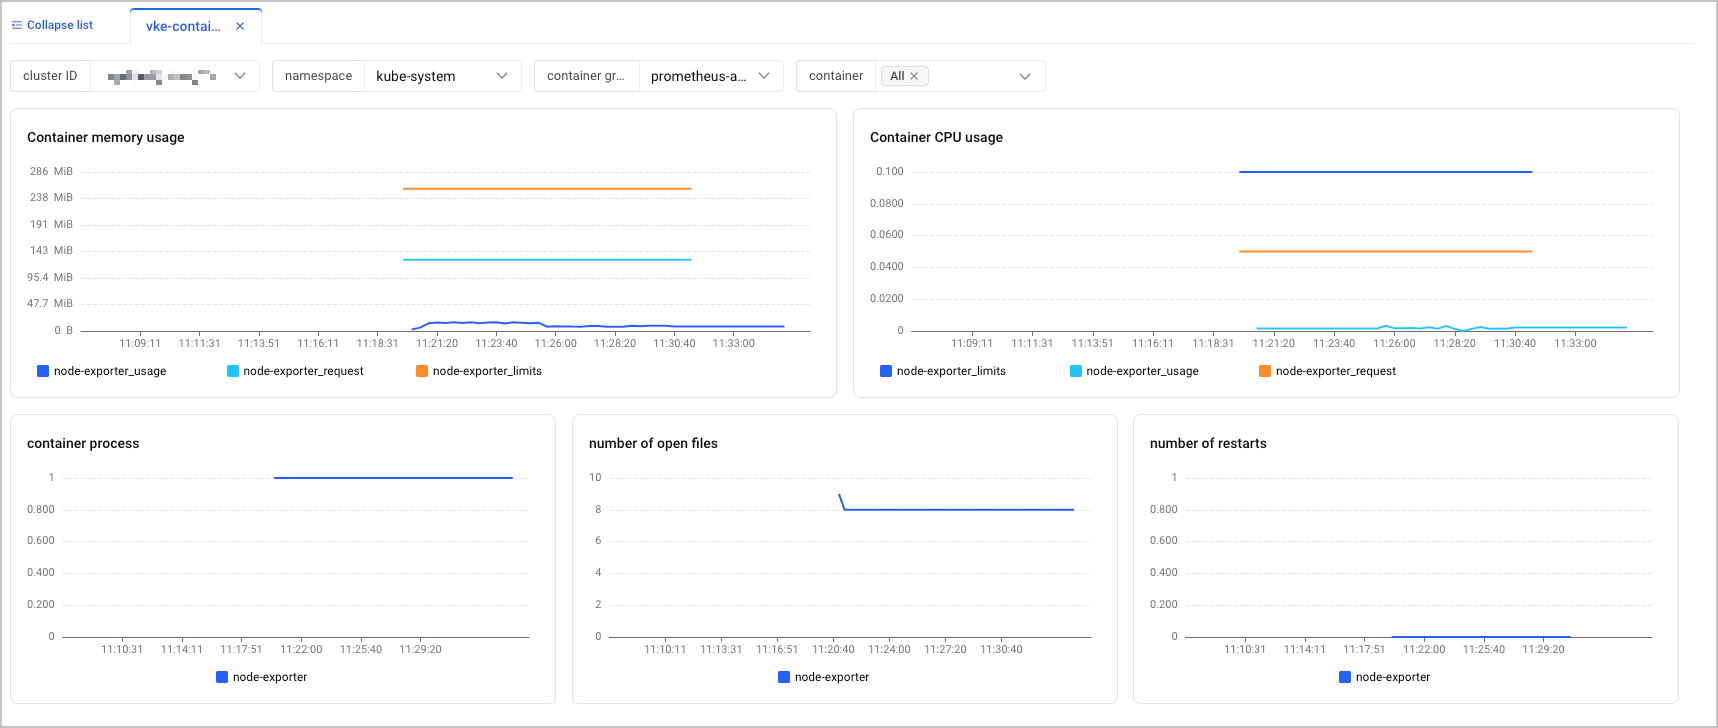Screen dimensions: 1718x728
Task: Click the number of open files title
Action: point(653,443)
